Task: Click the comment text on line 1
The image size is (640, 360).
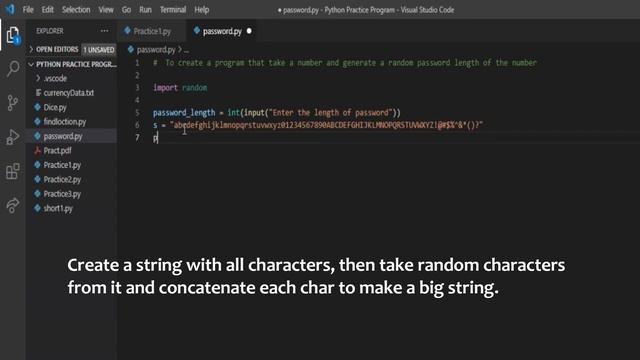Action: (345, 63)
